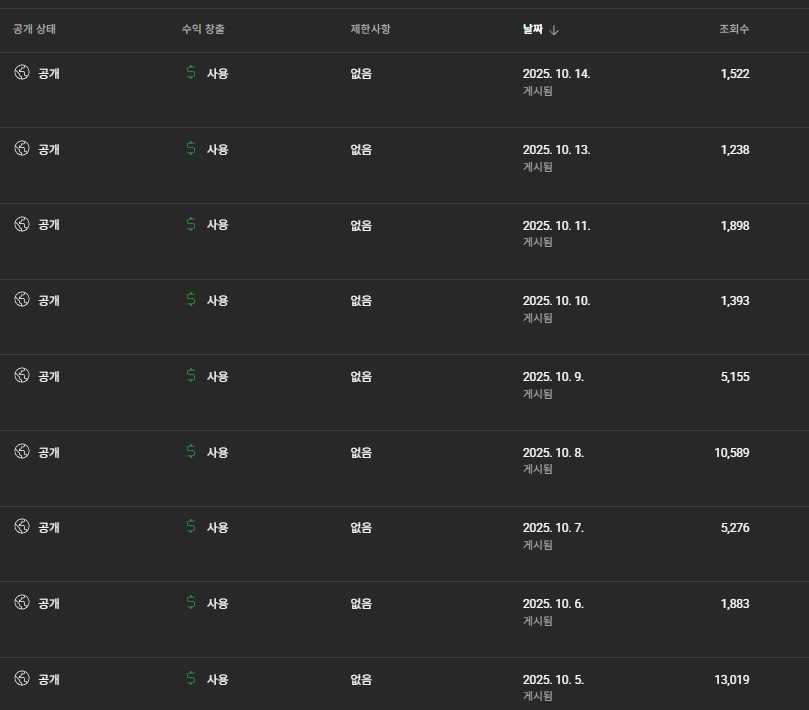The height and width of the screenshot is (710, 809).
Task: Click 없음 restriction in the 2025. 10. 11. row
Action: point(361,225)
